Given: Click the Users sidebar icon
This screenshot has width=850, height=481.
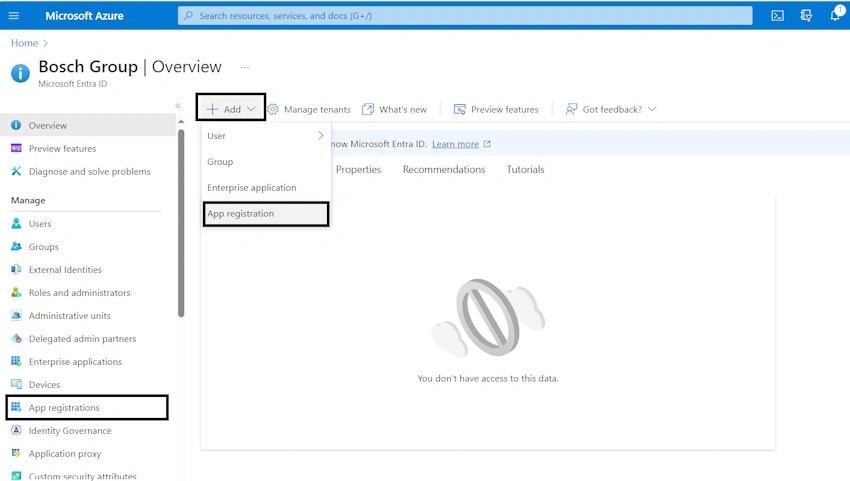Looking at the screenshot, I should (x=16, y=223).
